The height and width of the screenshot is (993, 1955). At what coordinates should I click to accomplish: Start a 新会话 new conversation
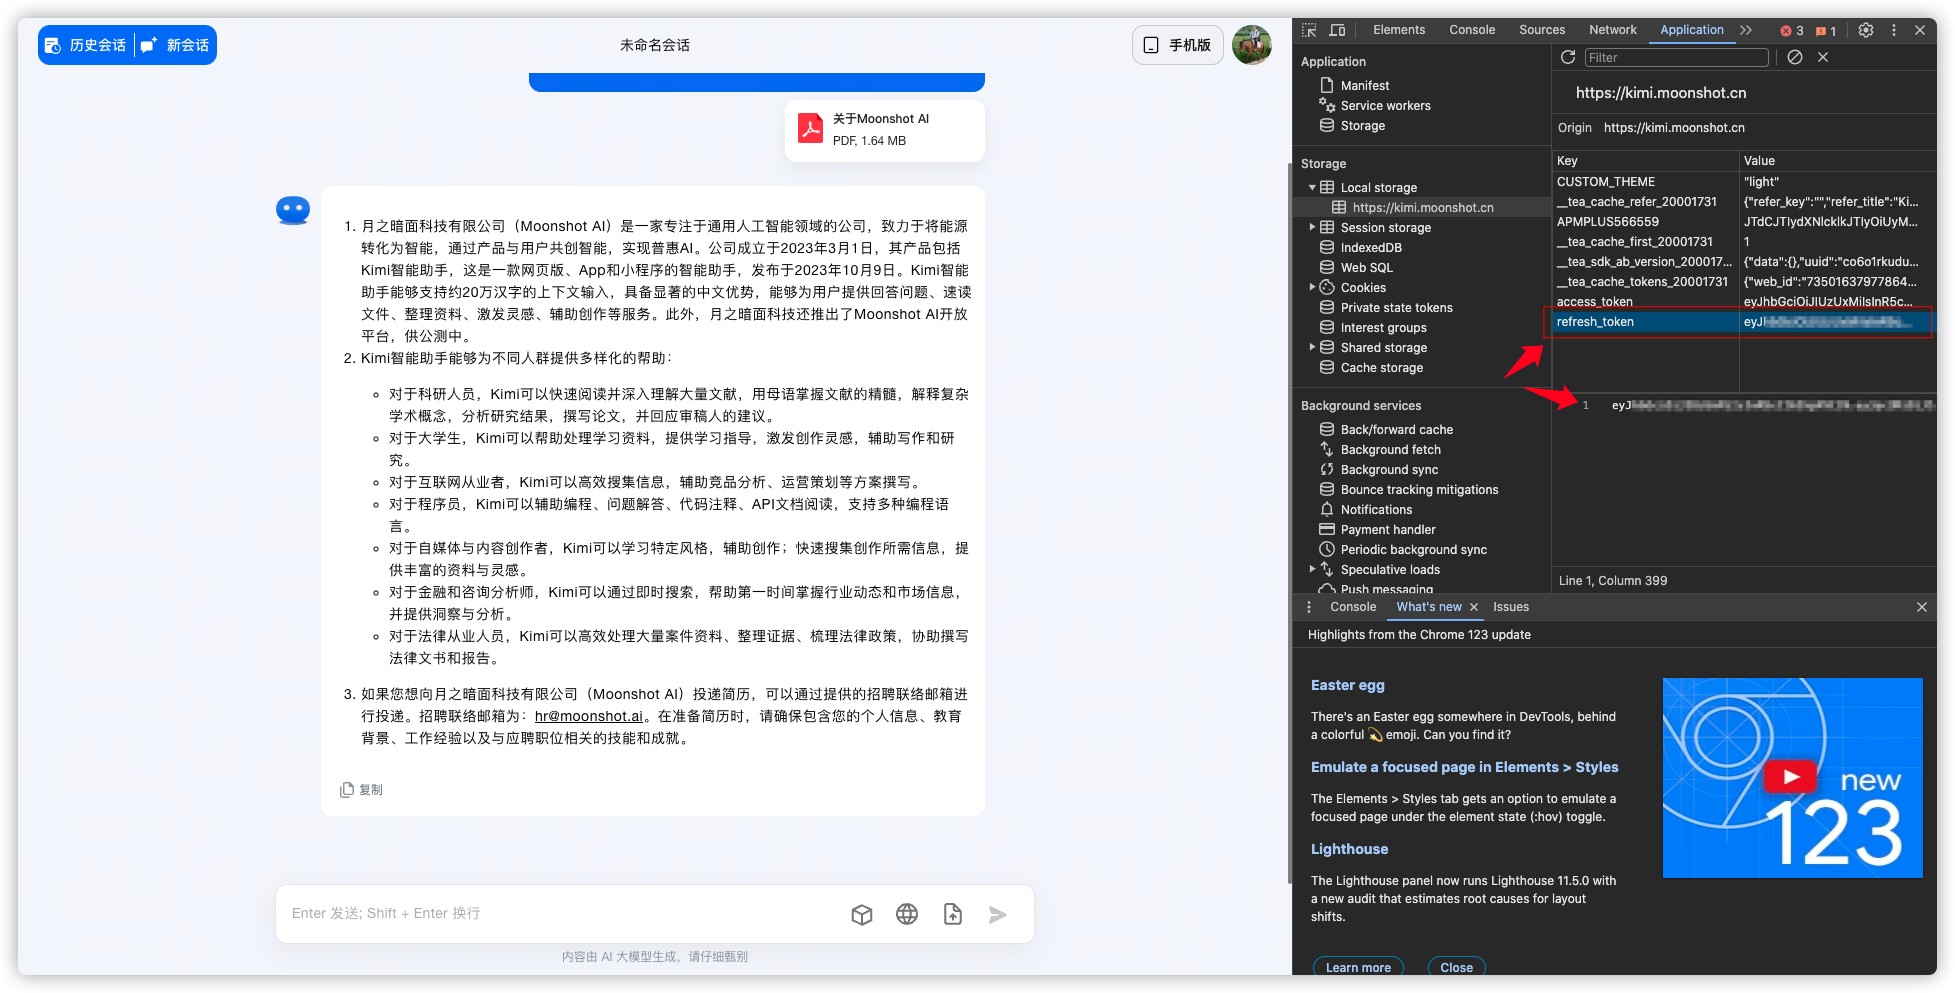coord(176,44)
